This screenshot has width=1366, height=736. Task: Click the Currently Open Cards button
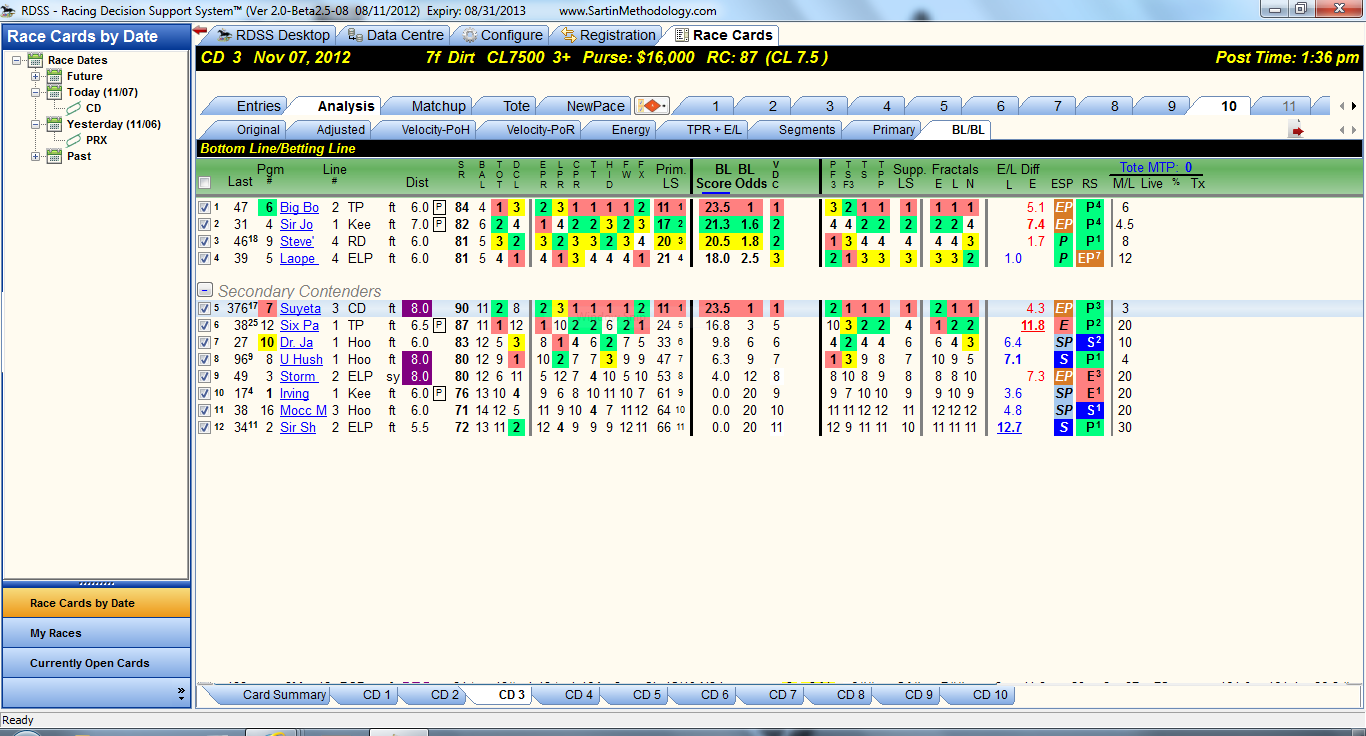[x=96, y=663]
